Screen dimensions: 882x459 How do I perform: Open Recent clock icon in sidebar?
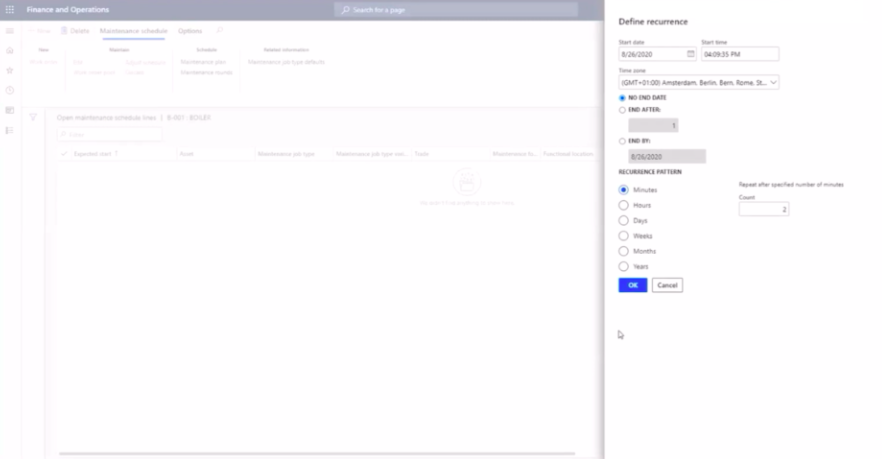(x=10, y=90)
